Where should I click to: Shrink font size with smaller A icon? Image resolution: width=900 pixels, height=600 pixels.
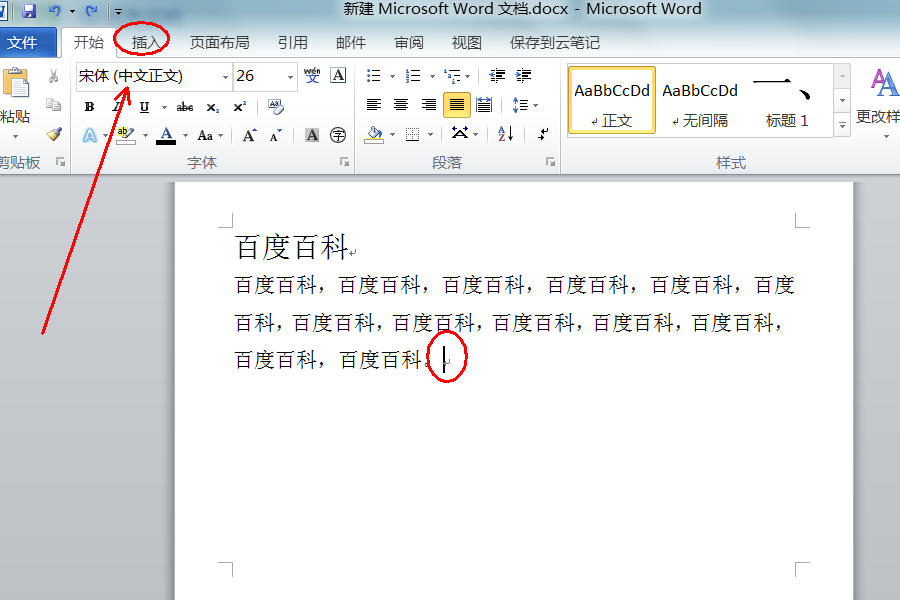pyautogui.click(x=276, y=136)
